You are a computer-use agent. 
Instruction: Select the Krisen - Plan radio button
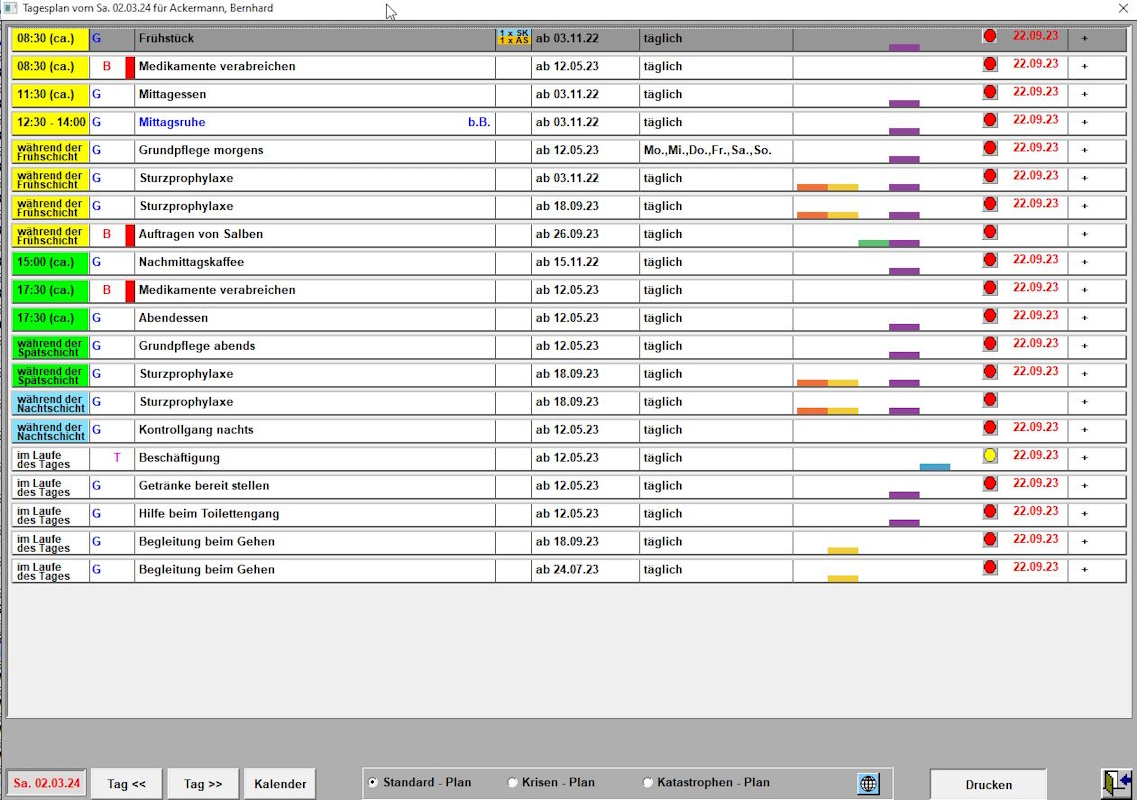[x=512, y=783]
